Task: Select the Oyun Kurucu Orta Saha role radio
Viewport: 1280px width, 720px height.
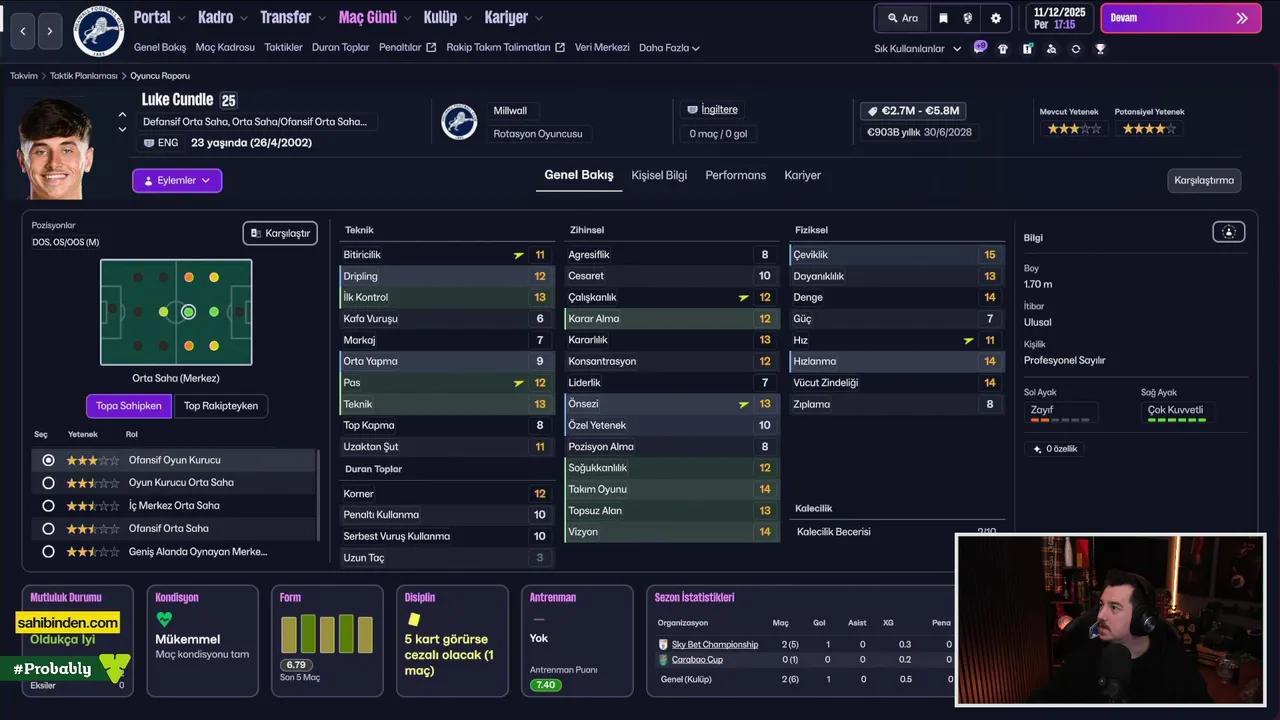Action: 48,483
